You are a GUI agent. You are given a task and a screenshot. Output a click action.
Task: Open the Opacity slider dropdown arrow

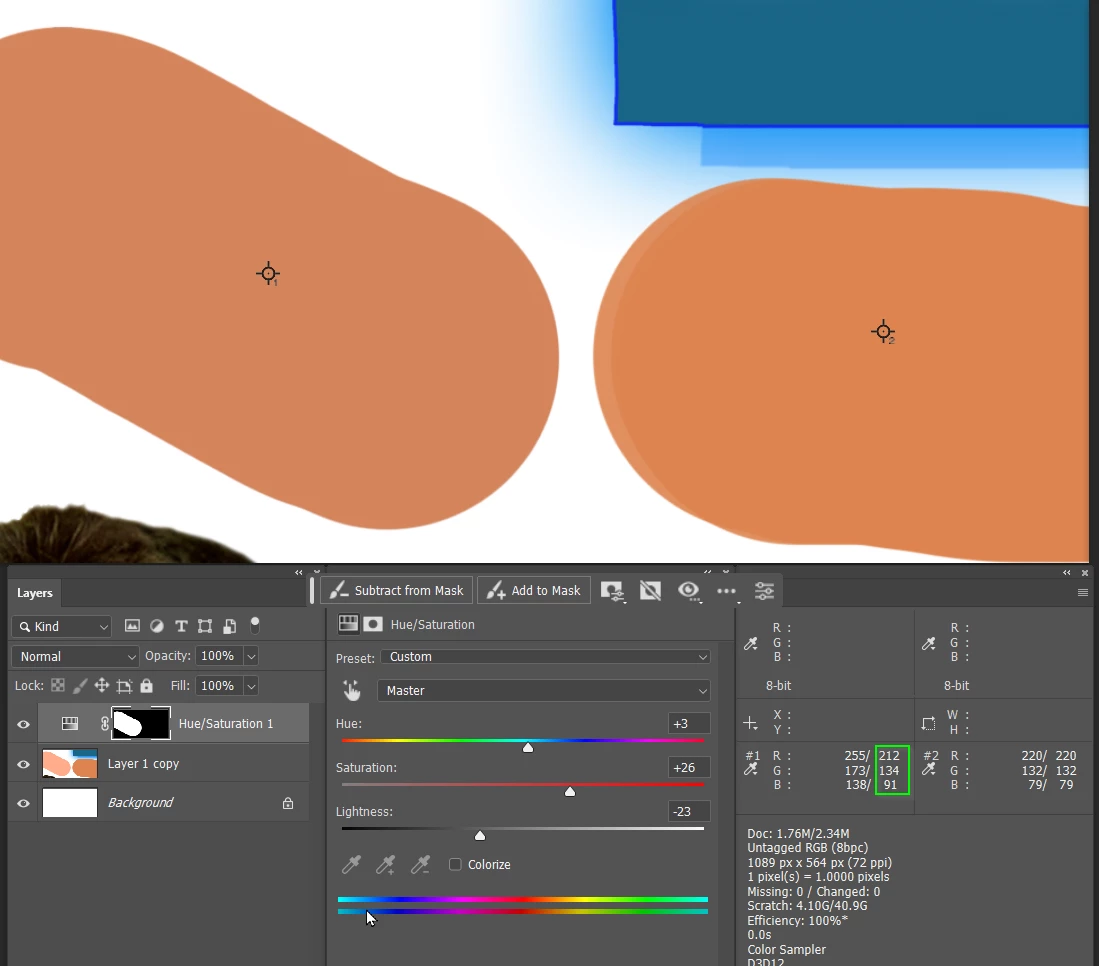251,656
